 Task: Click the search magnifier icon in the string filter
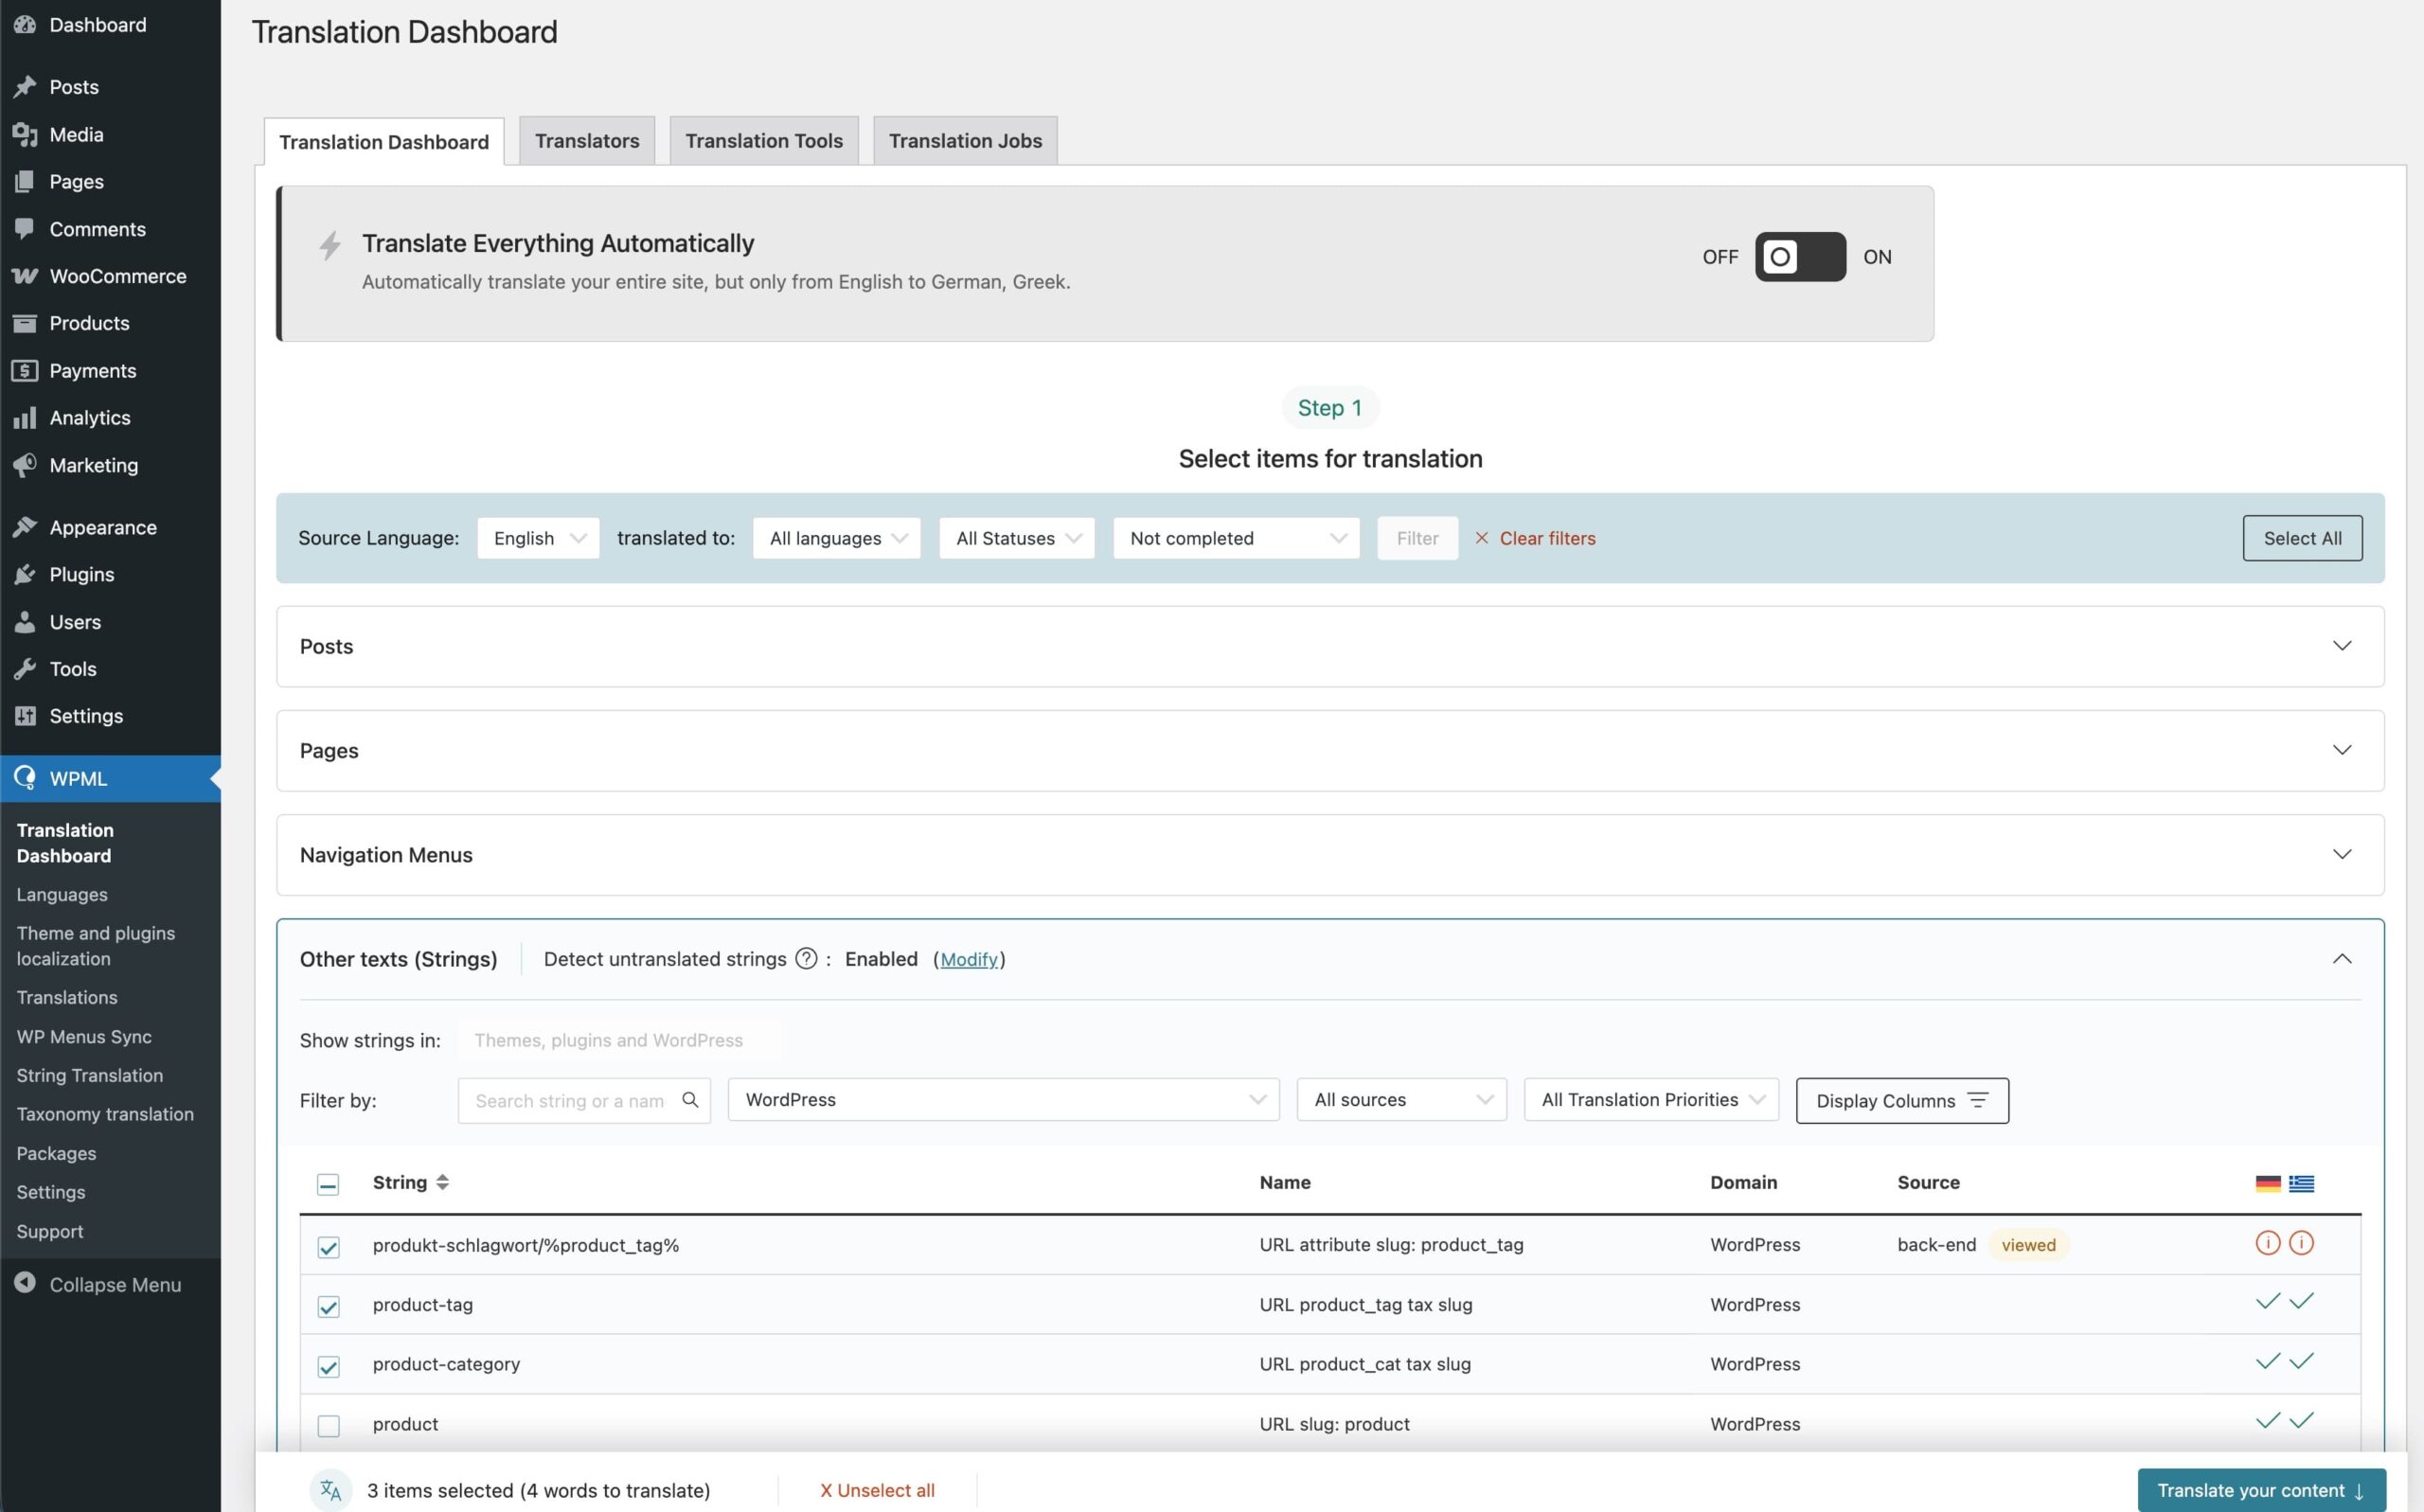pyautogui.click(x=689, y=1100)
